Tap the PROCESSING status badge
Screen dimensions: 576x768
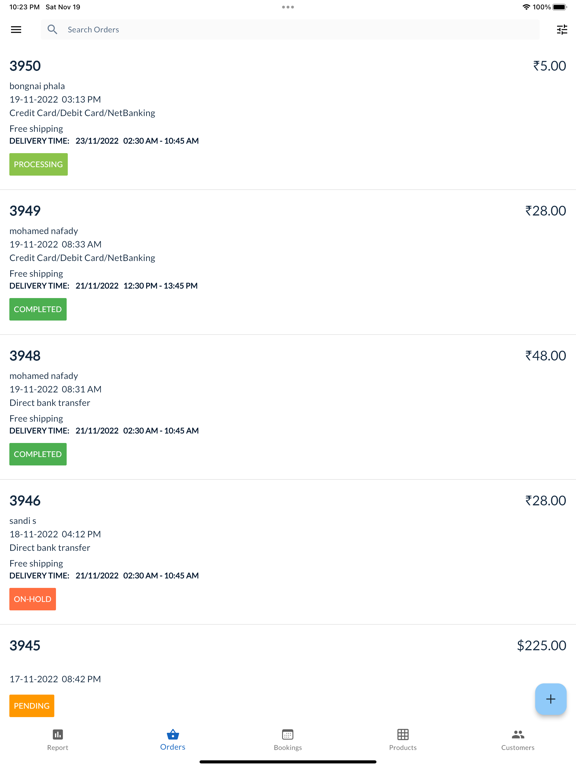click(x=38, y=165)
